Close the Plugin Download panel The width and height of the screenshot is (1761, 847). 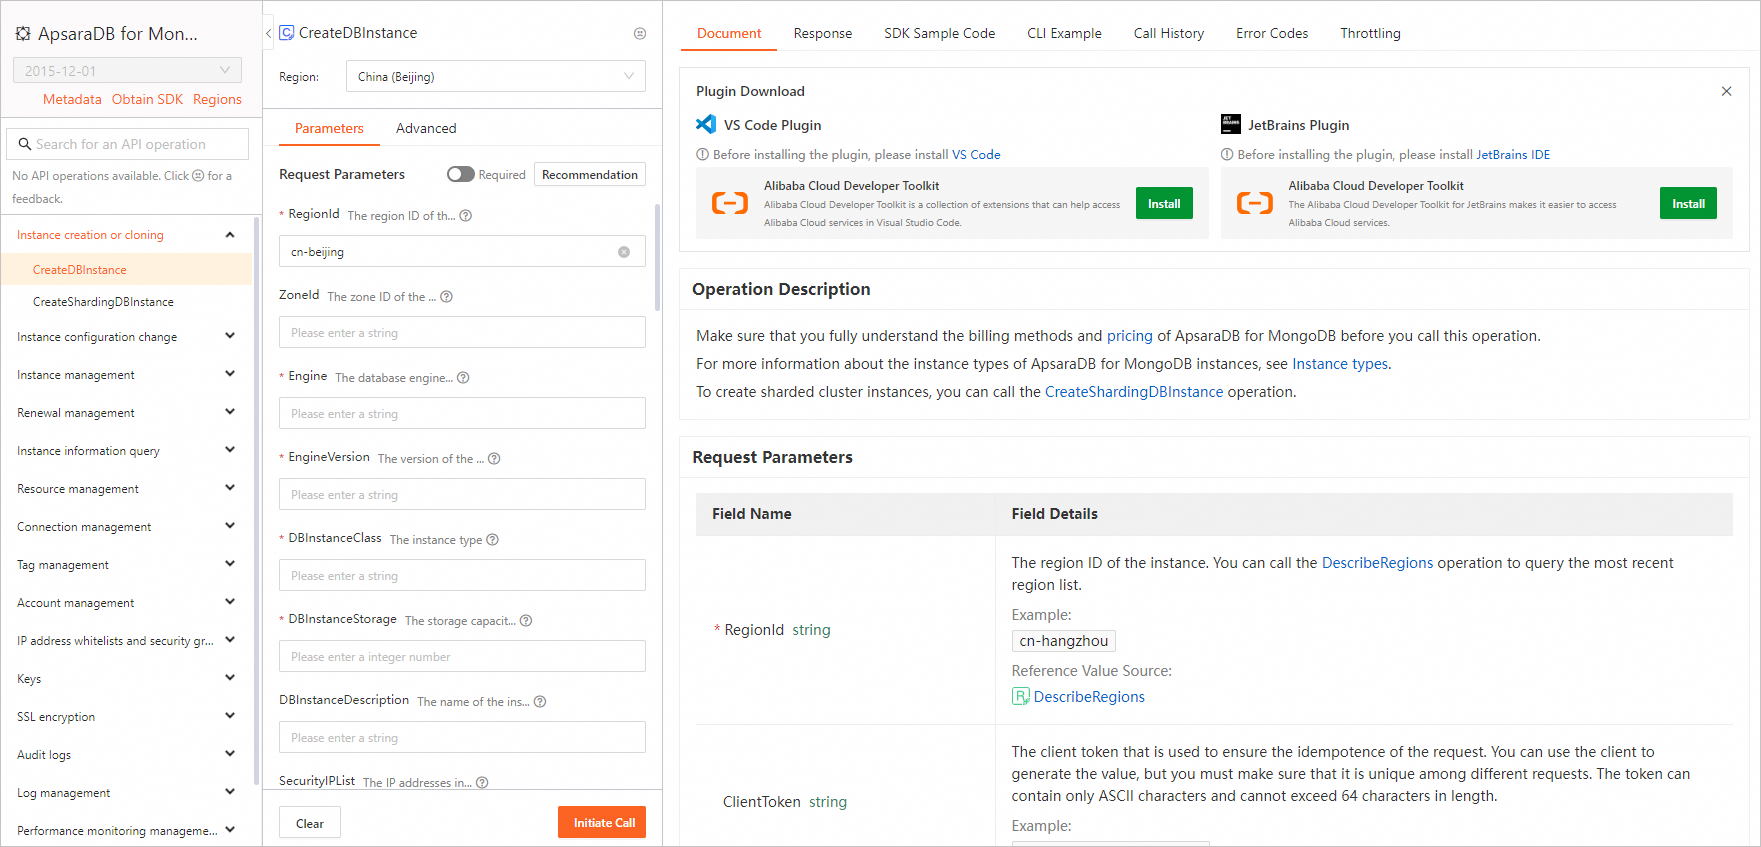pyautogui.click(x=1726, y=91)
